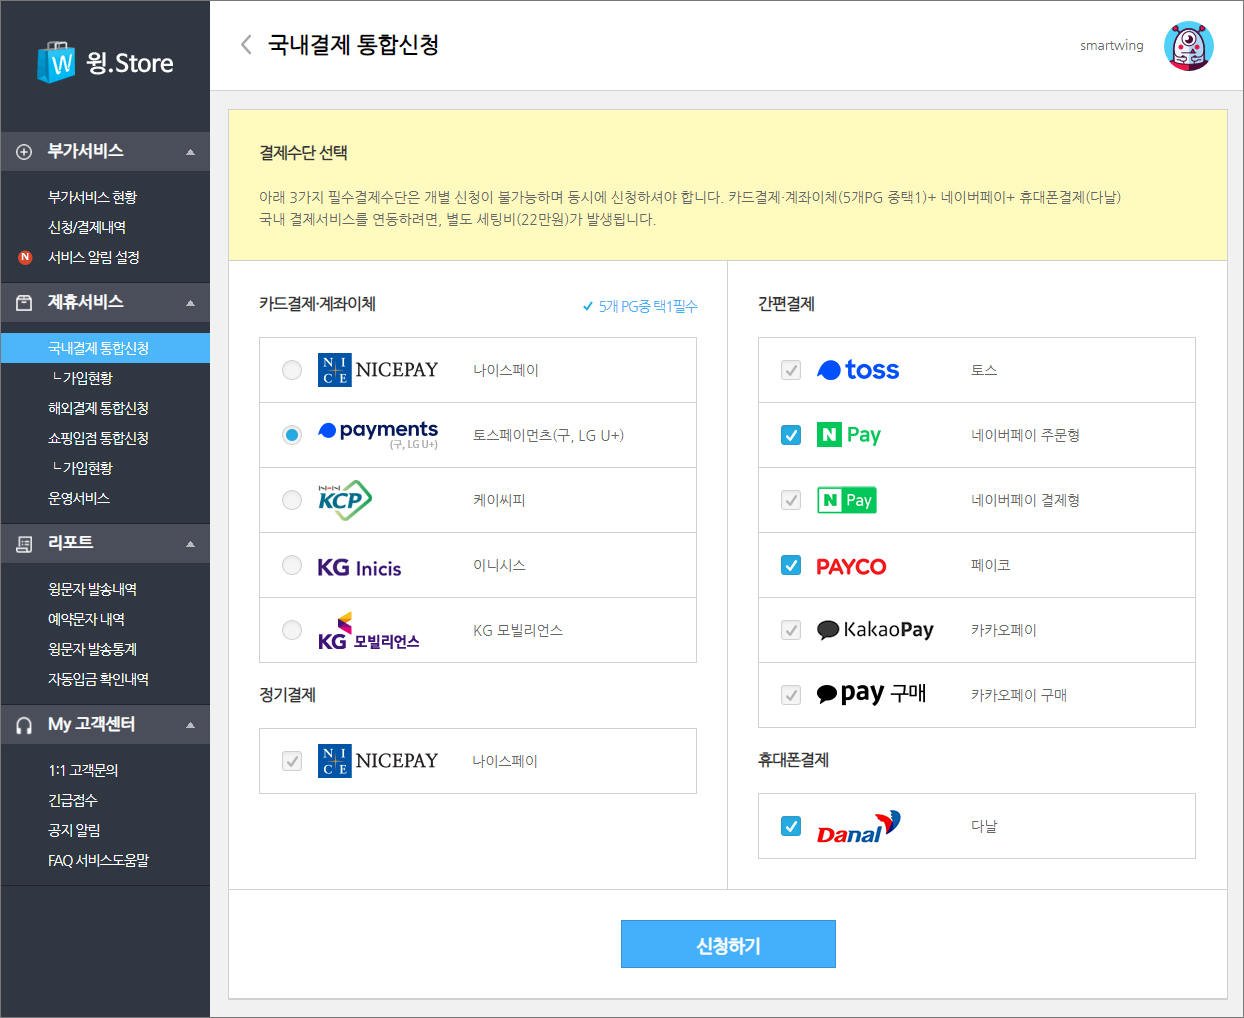The height and width of the screenshot is (1018, 1244).
Task: Click the blue check icon next to 5개 PG중 택1필수
Action: click(588, 307)
